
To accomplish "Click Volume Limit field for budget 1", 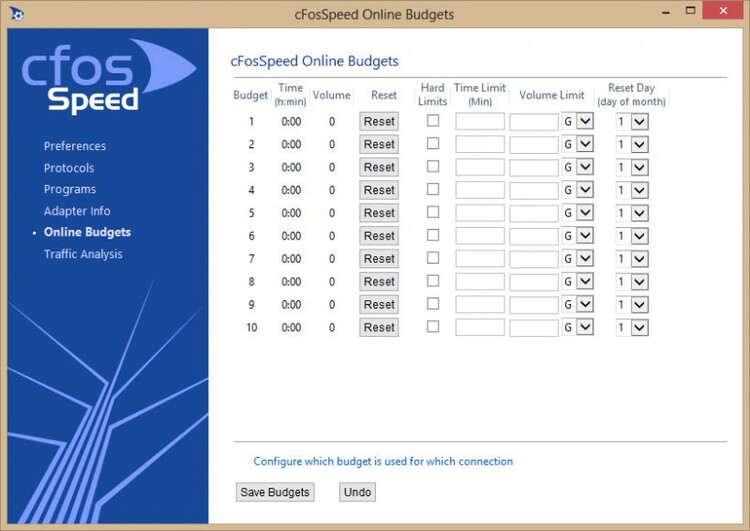I will click(534, 122).
